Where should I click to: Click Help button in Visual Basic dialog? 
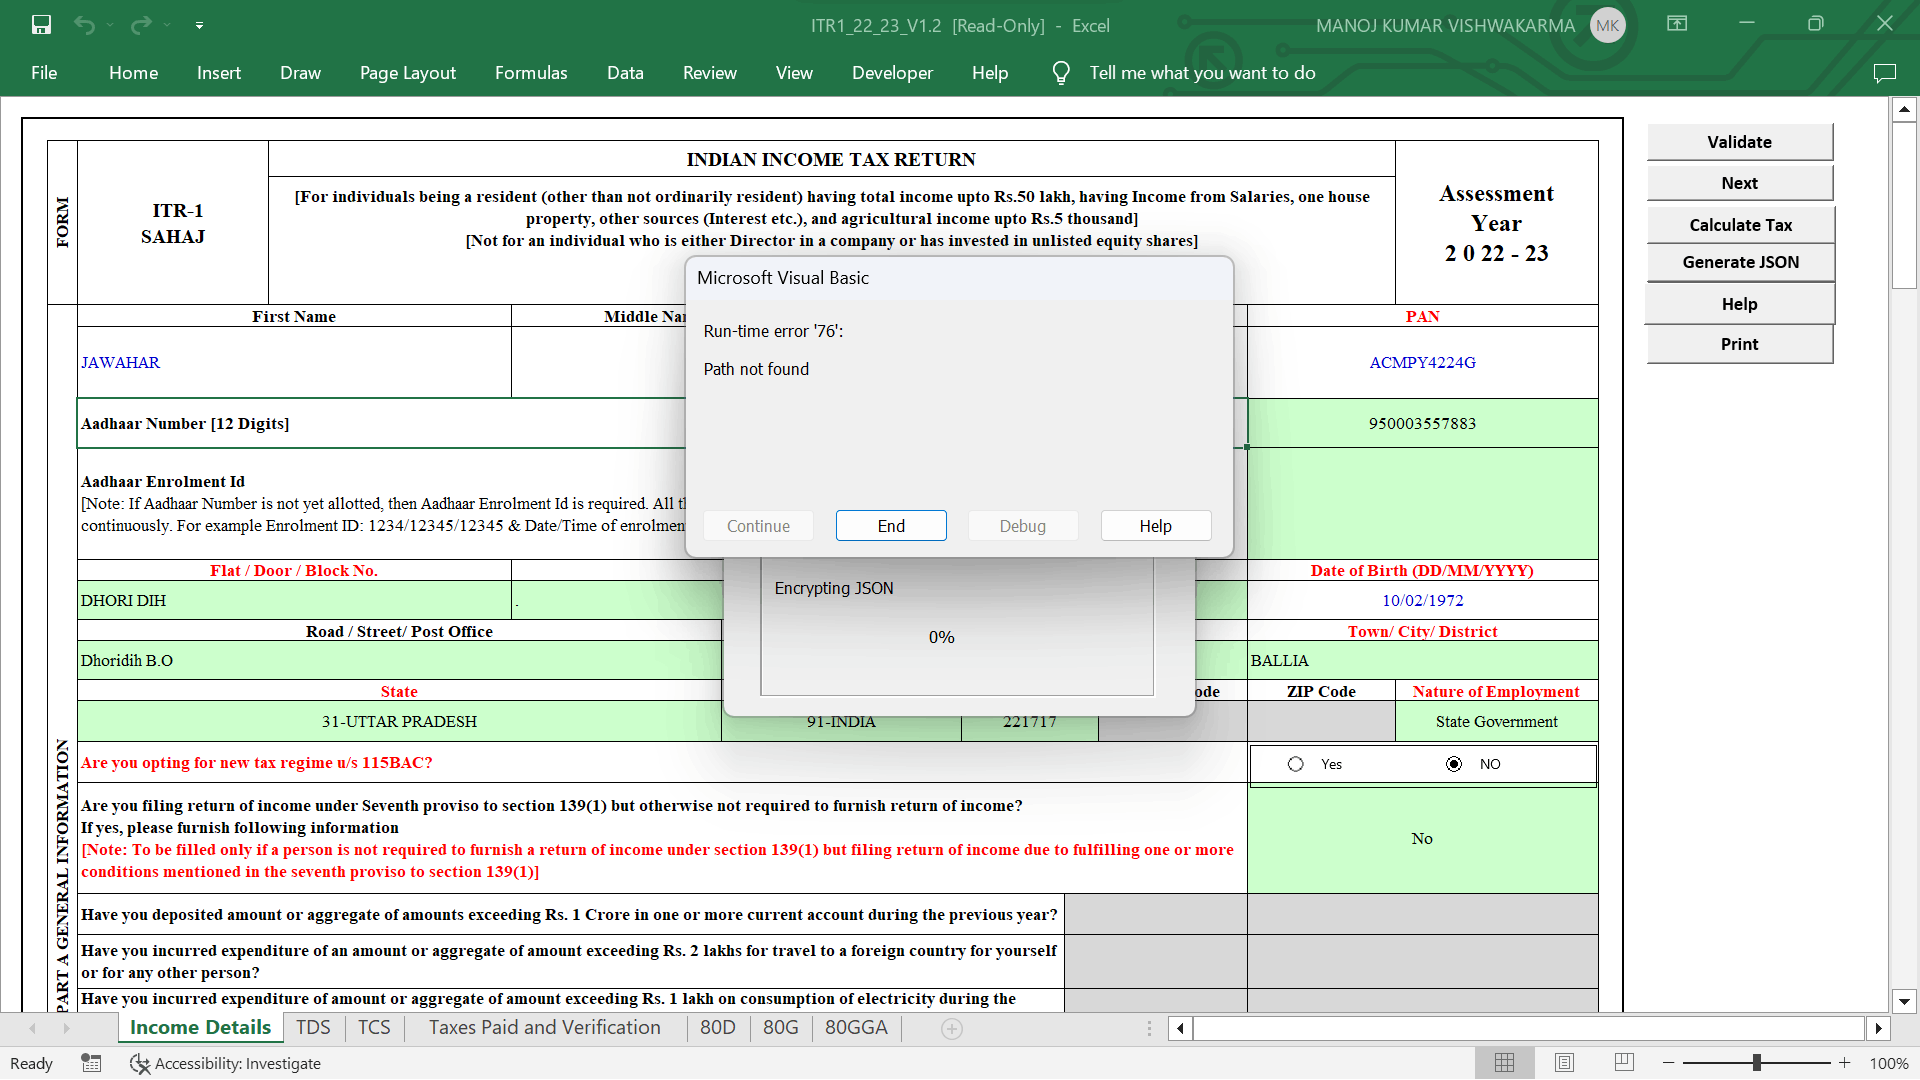pos(1155,526)
